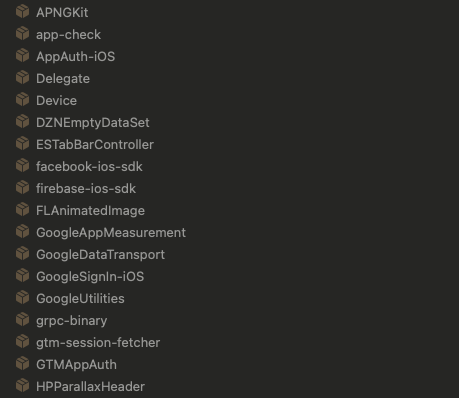459x398 pixels.
Task: Click the box icon next to DZNEmptyDataSet
Action: click(x=23, y=122)
